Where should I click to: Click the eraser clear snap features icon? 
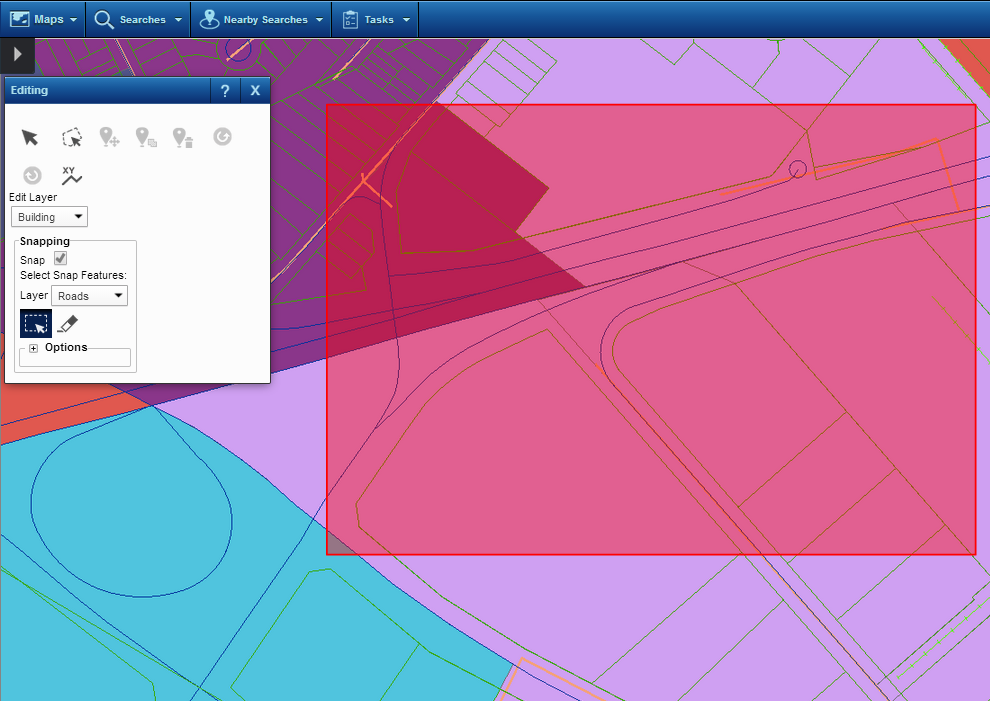pos(67,323)
